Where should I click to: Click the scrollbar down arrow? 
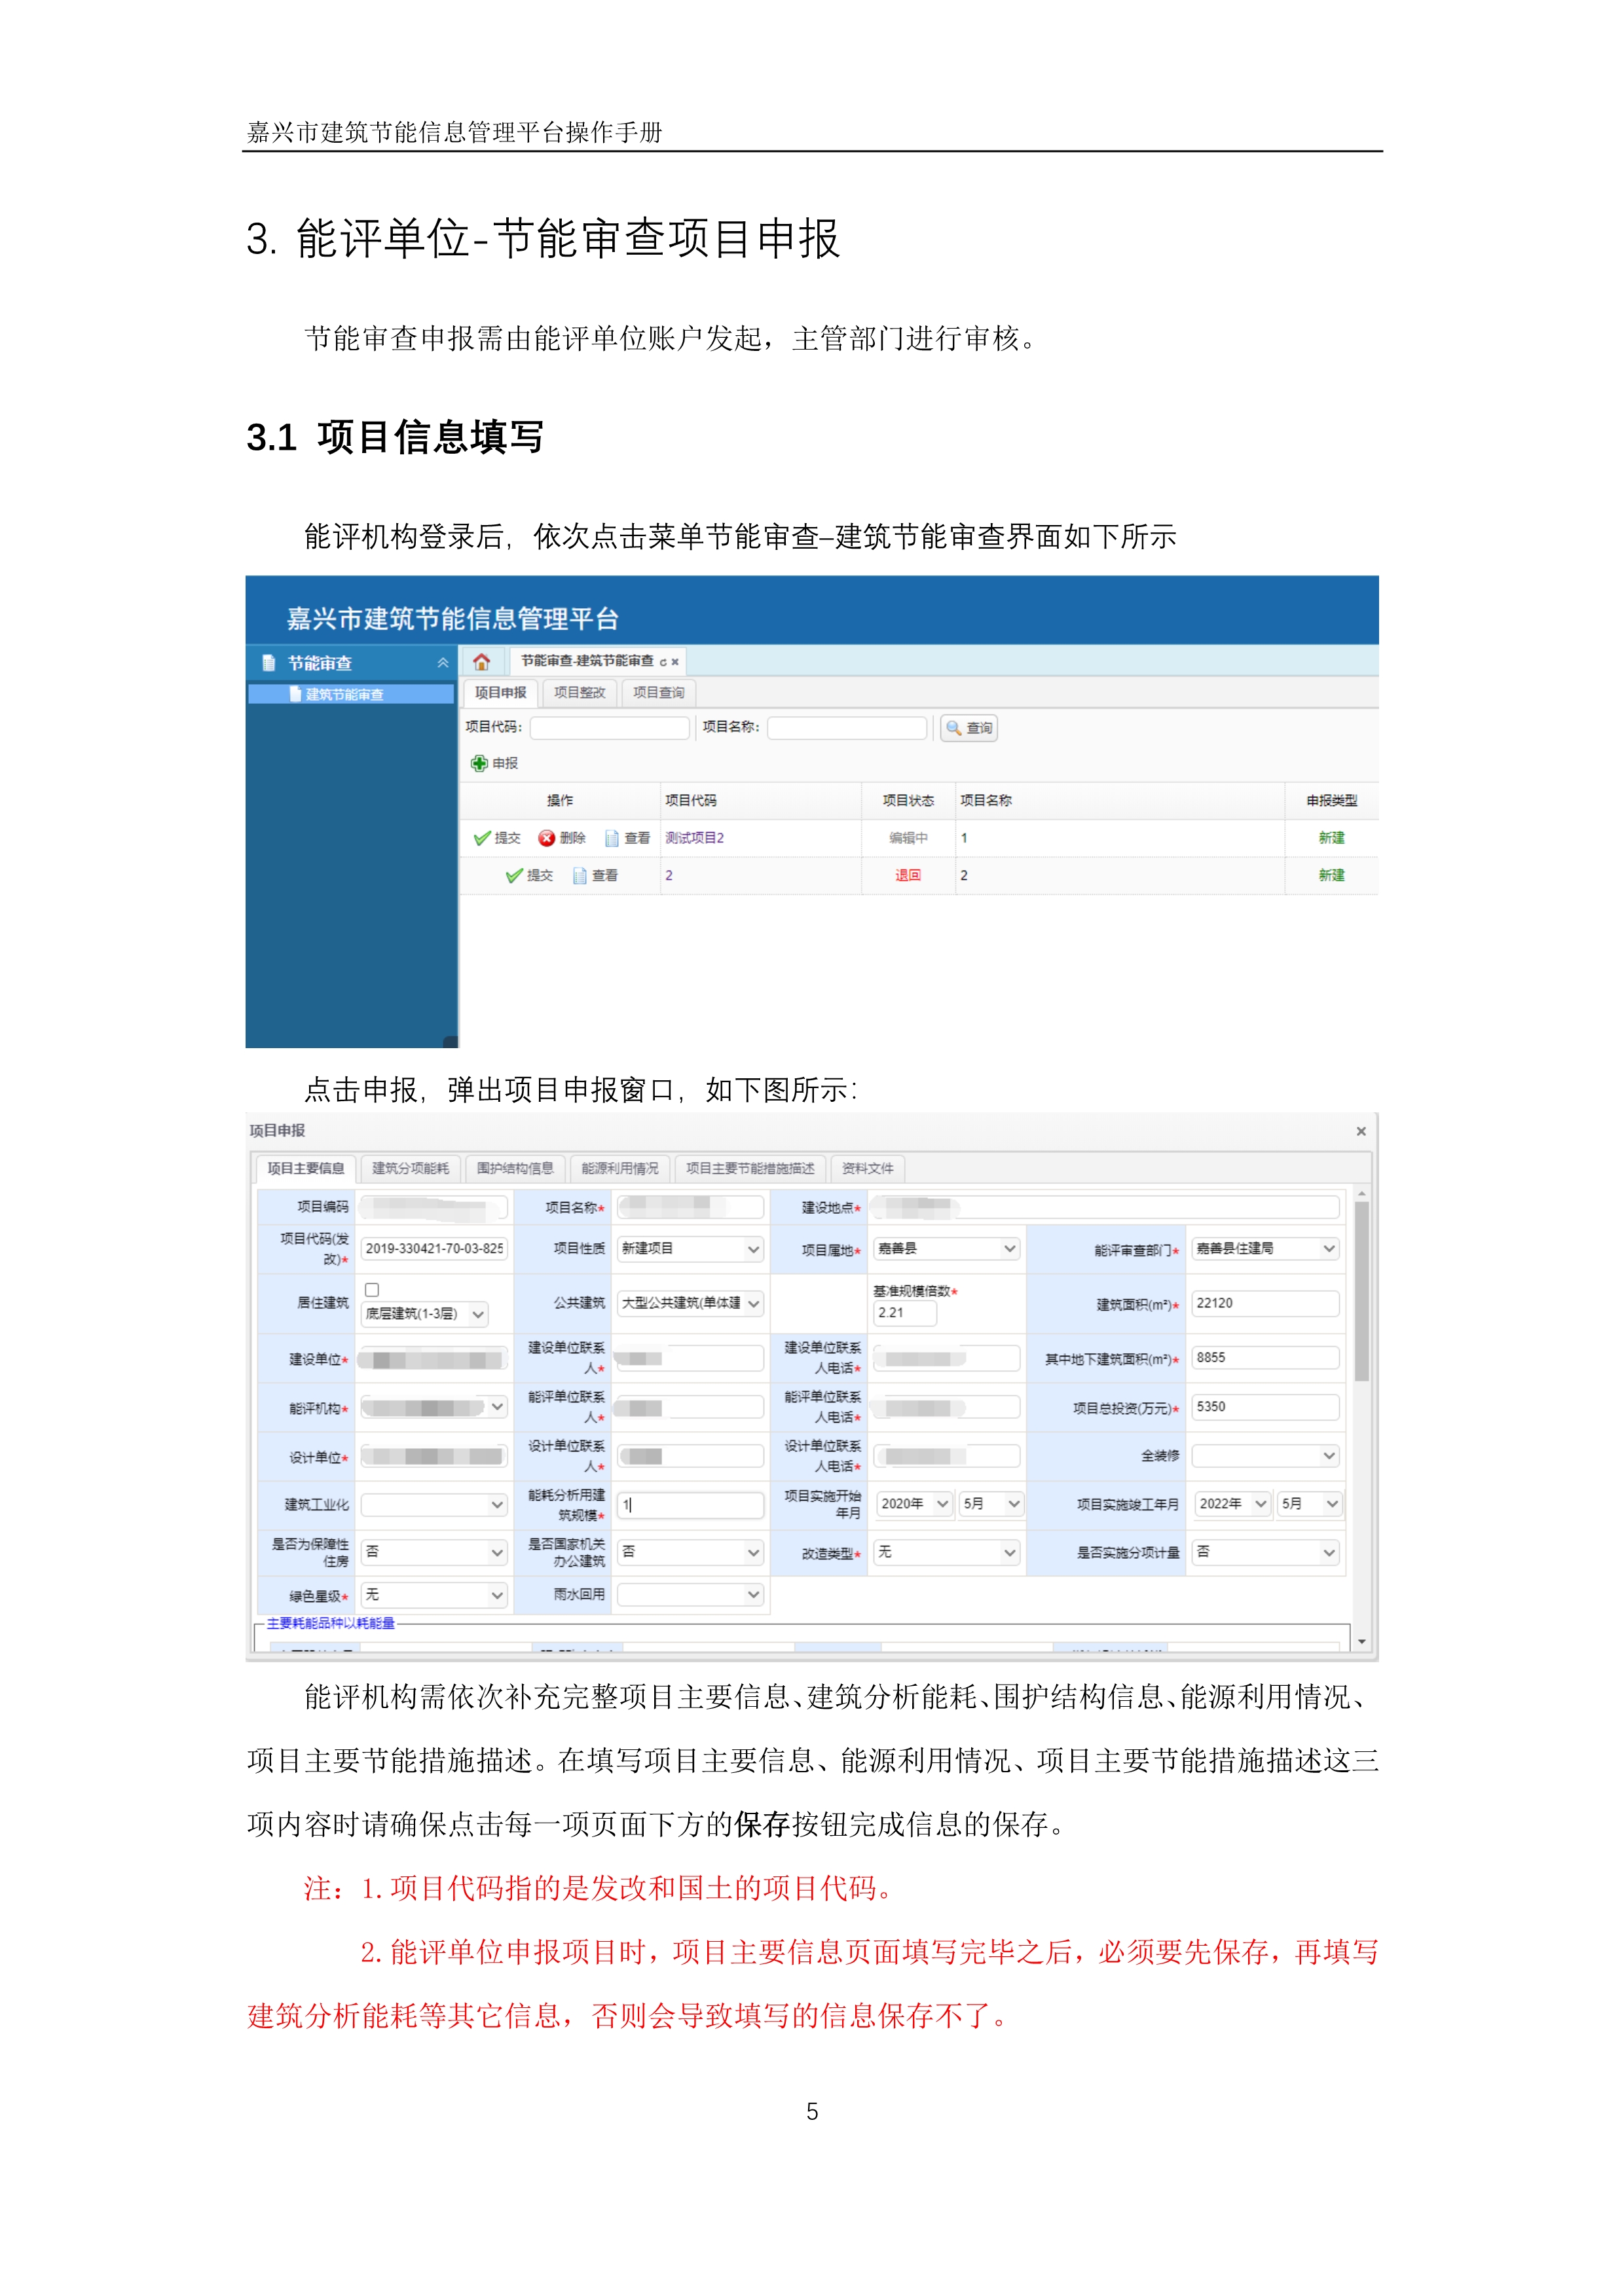click(x=1361, y=1641)
